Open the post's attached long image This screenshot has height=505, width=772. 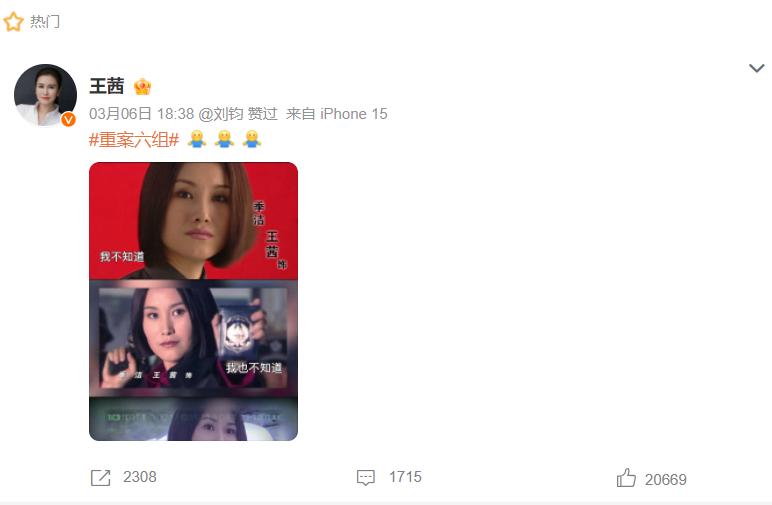click(193, 301)
